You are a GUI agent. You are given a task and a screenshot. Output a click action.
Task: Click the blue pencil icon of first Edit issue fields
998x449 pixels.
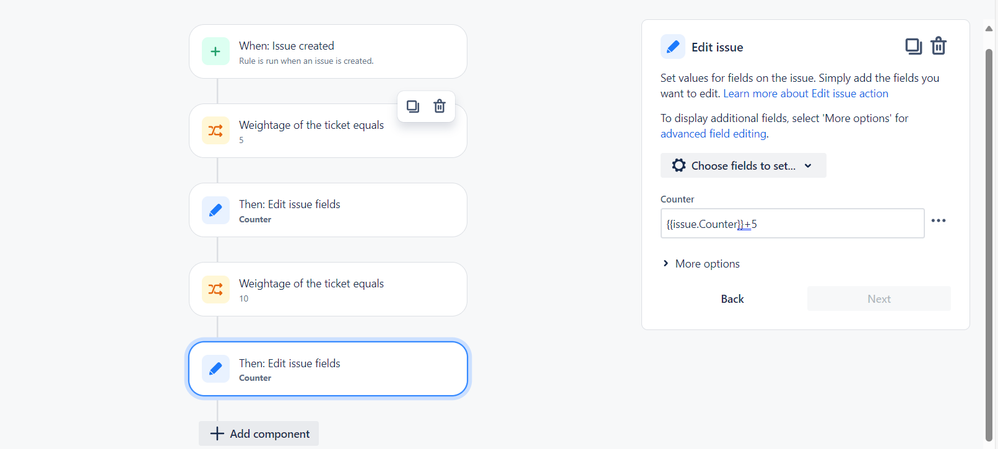click(x=216, y=210)
